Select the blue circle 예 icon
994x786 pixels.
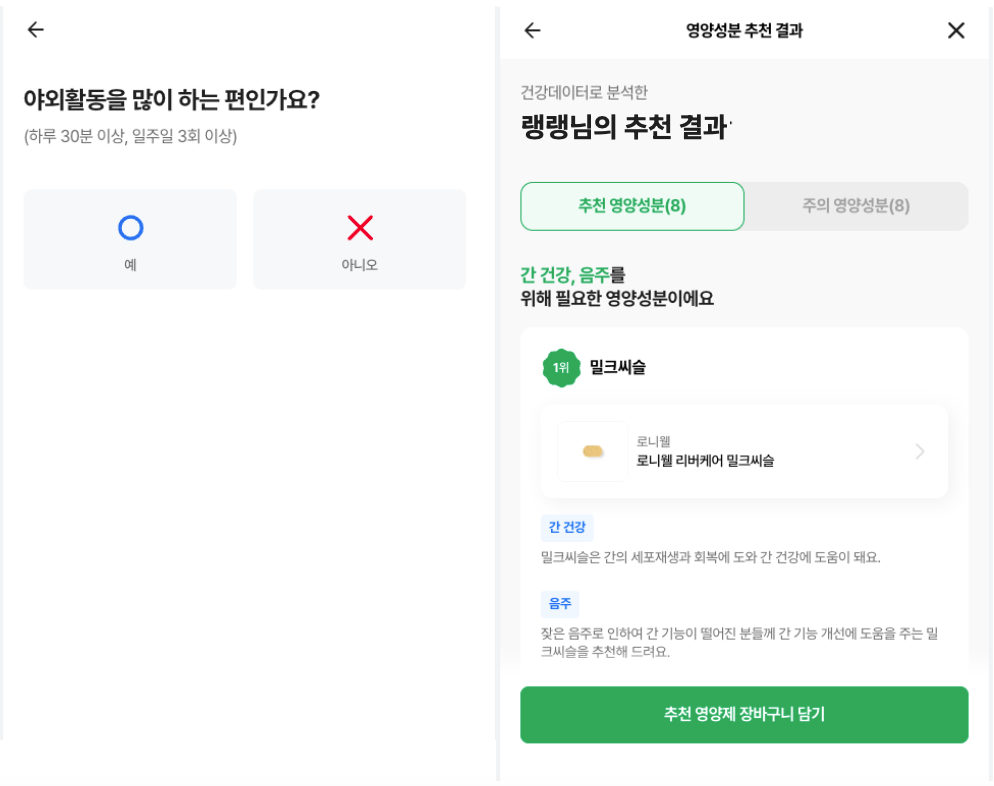pyautogui.click(x=131, y=228)
